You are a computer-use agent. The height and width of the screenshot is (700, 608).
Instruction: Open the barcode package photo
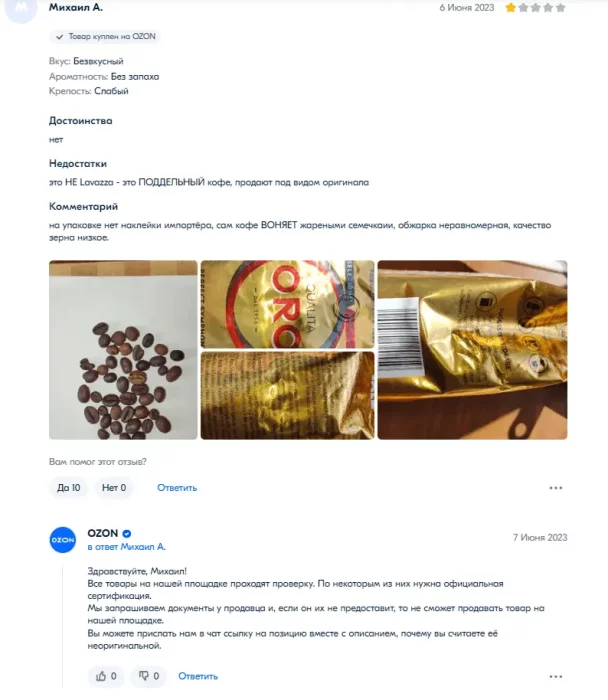point(472,350)
